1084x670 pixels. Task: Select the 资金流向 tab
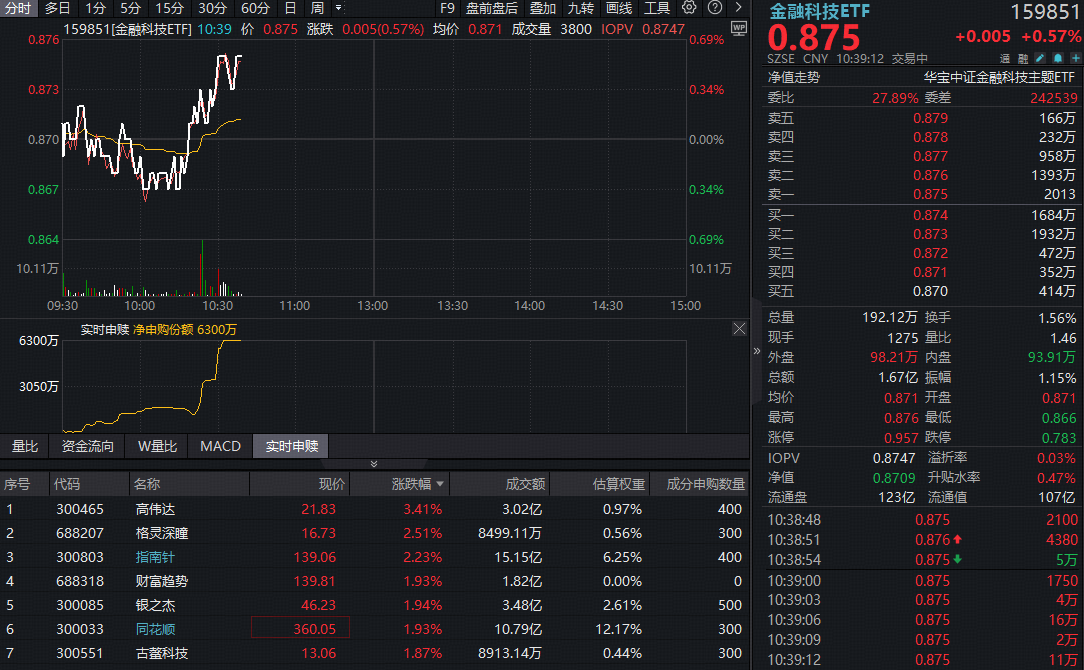[x=88, y=446]
